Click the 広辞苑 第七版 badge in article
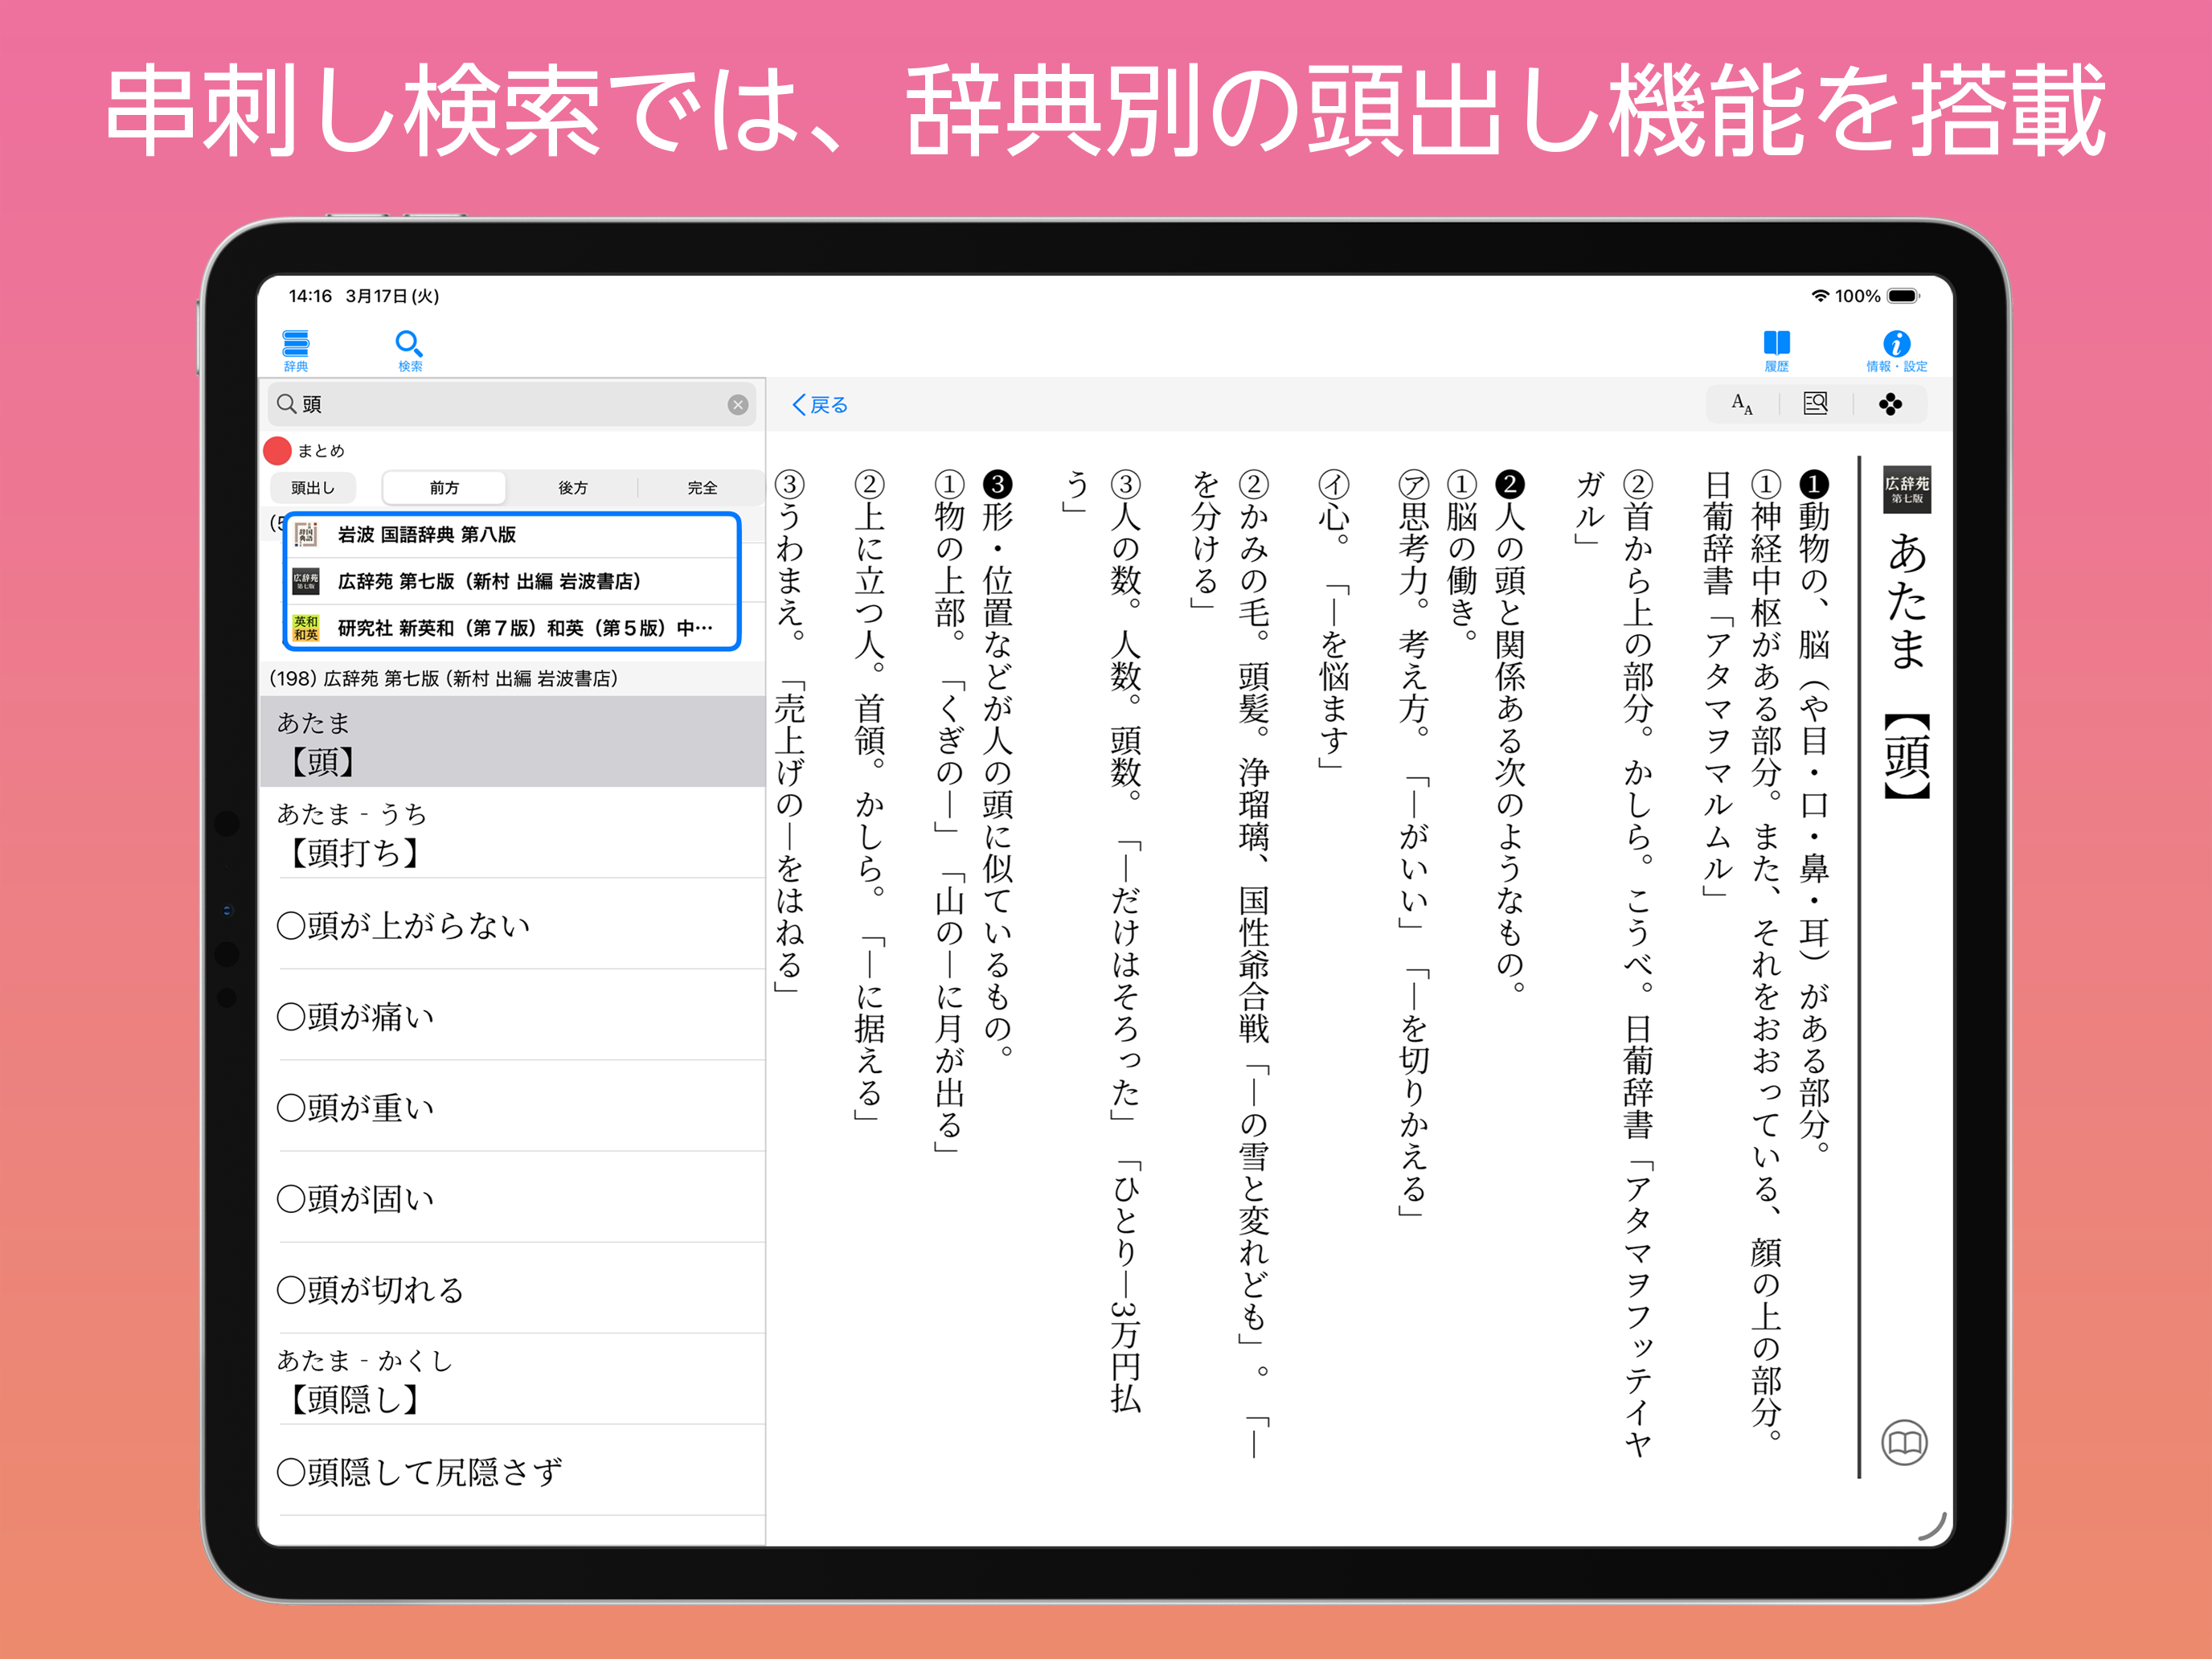Image resolution: width=2212 pixels, height=1659 pixels. point(1907,490)
